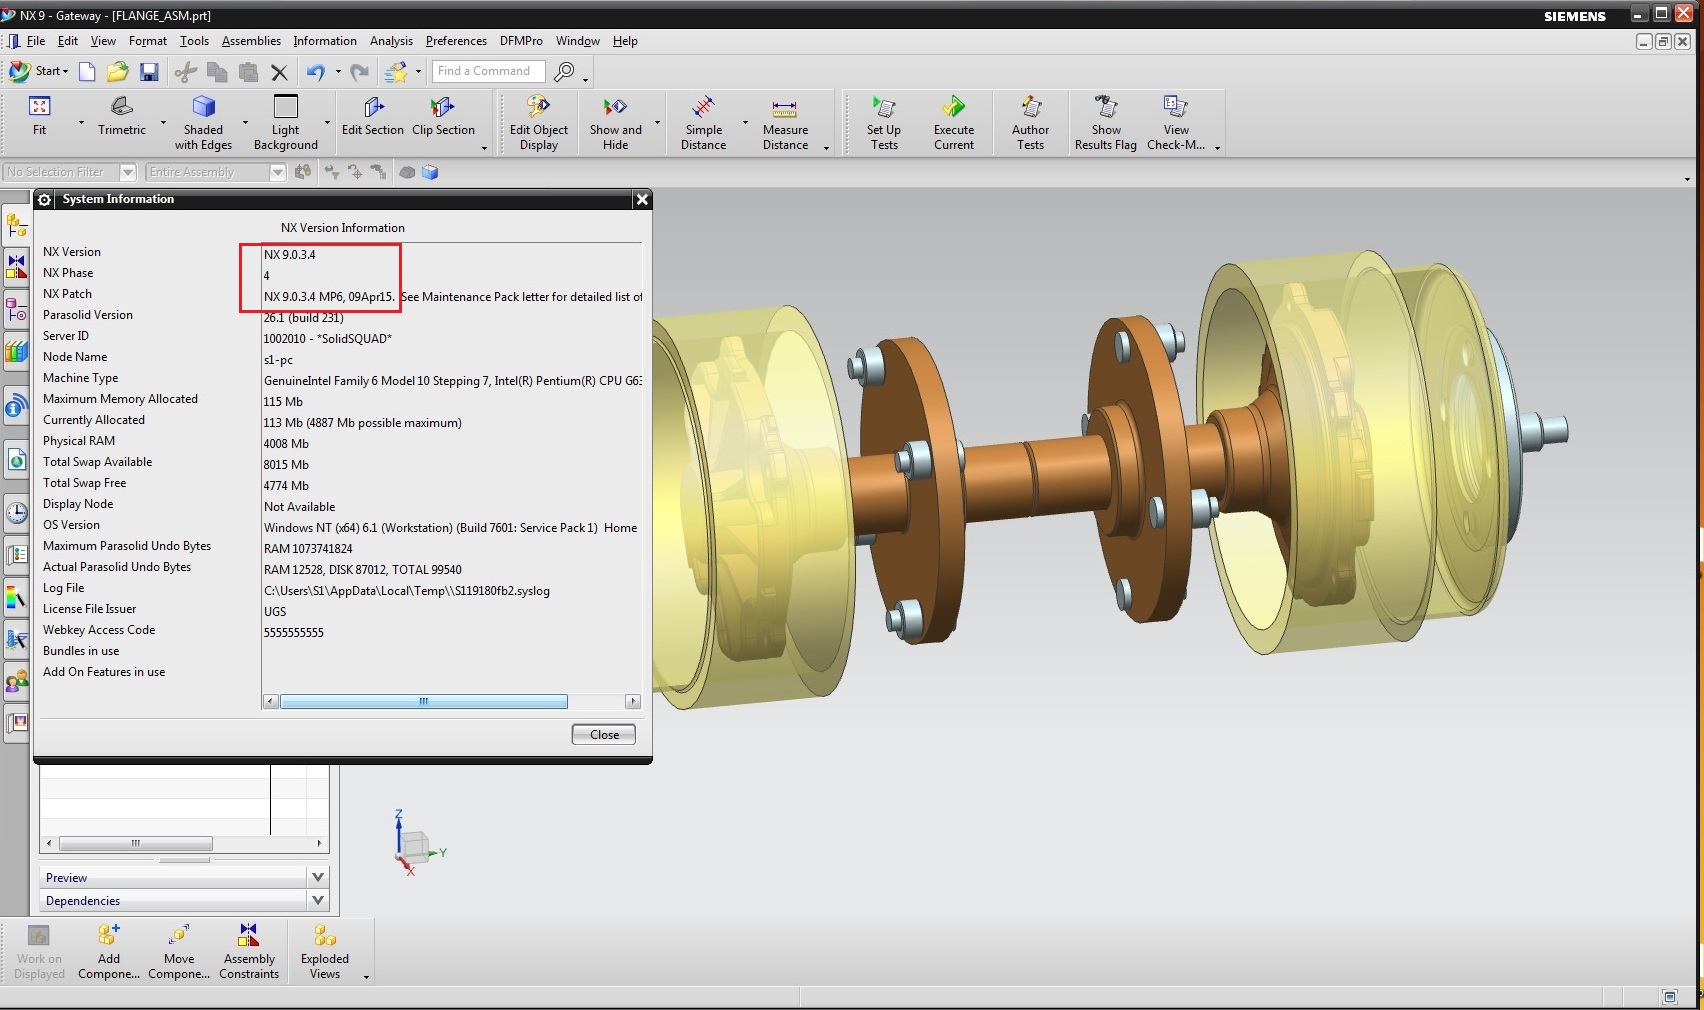Click the Command Finder magnifier icon
1704x1010 pixels.
[565, 72]
